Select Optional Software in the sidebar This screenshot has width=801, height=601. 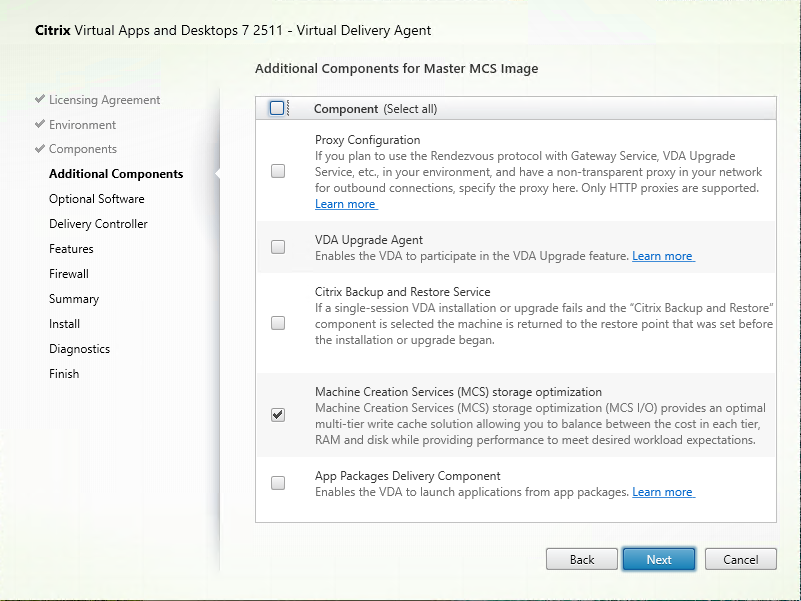pos(96,199)
